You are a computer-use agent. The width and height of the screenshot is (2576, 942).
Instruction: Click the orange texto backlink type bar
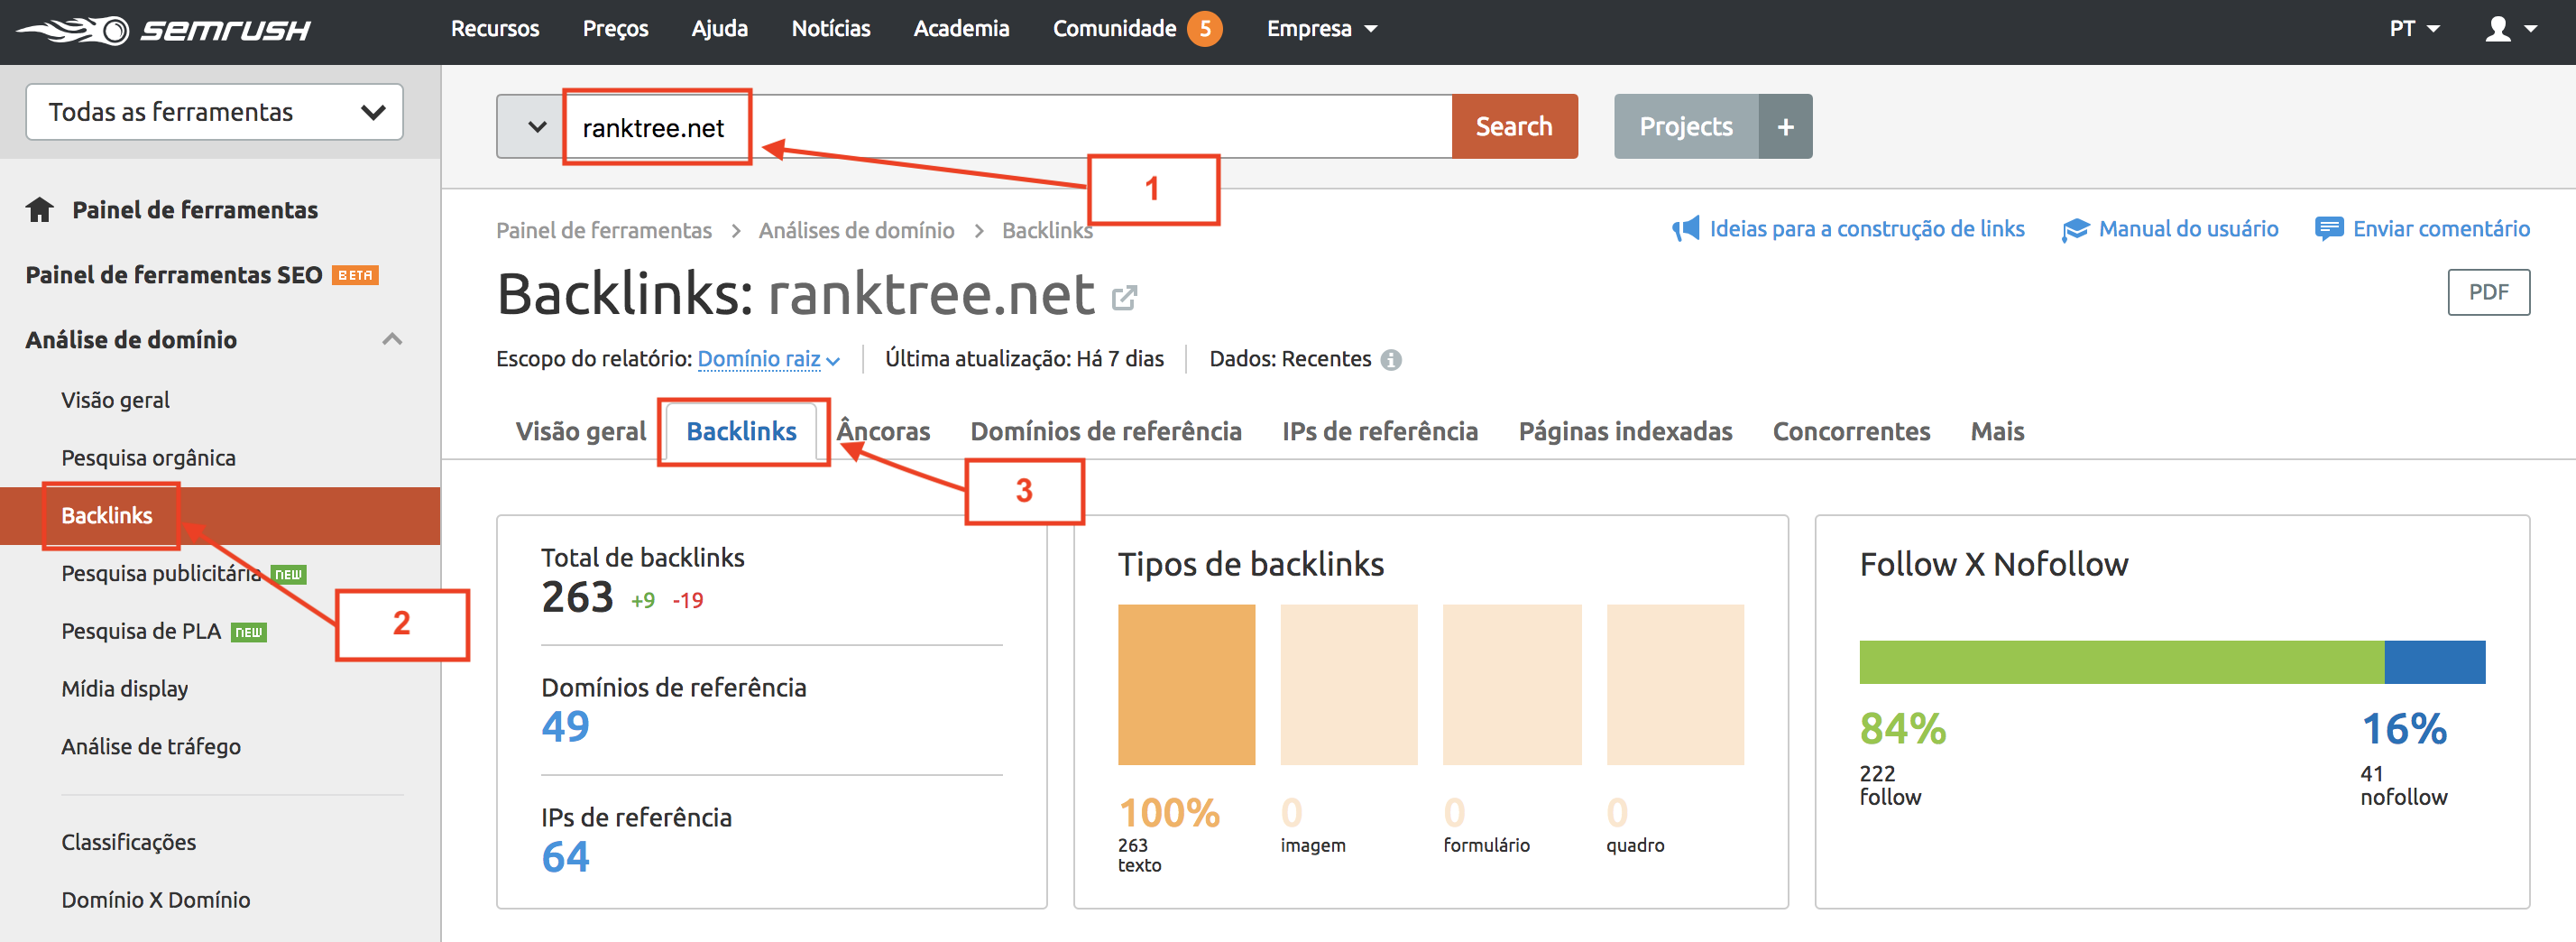click(1186, 685)
